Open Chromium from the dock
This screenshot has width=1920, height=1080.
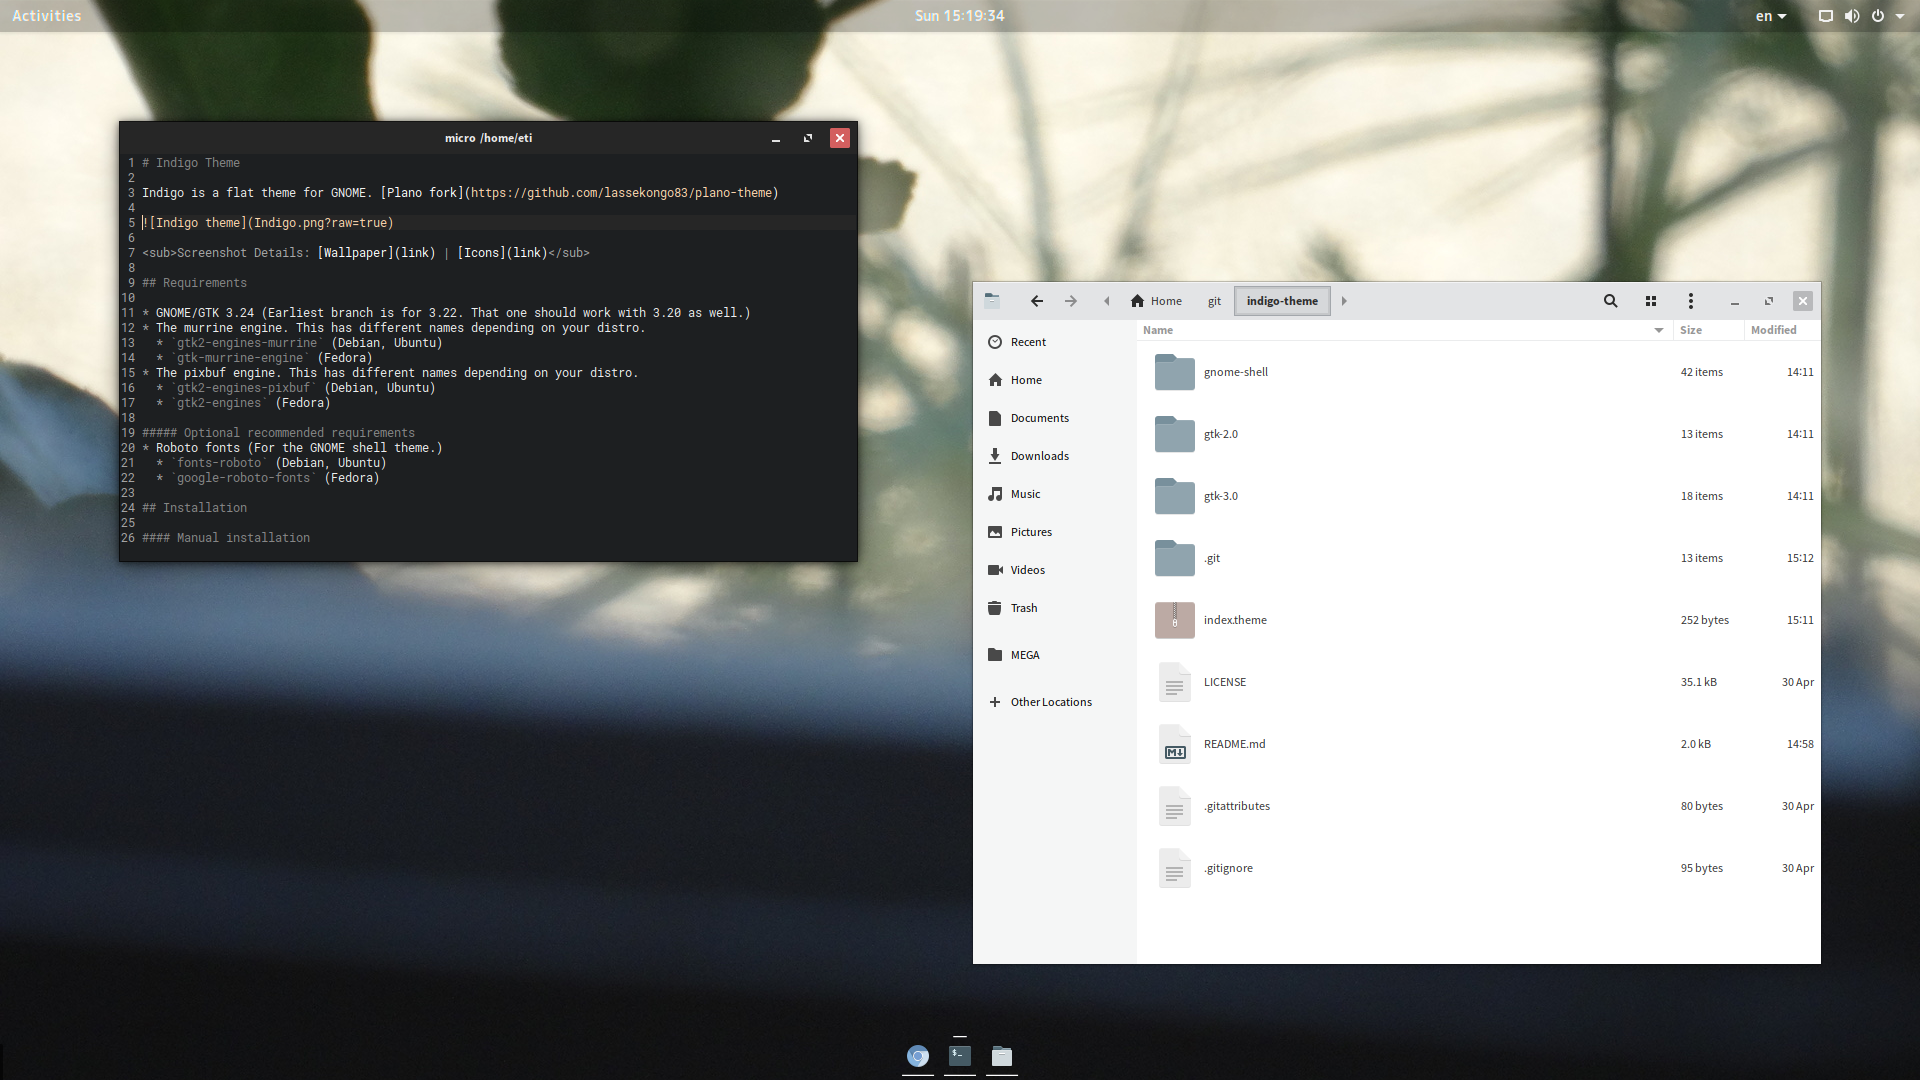click(x=918, y=1056)
